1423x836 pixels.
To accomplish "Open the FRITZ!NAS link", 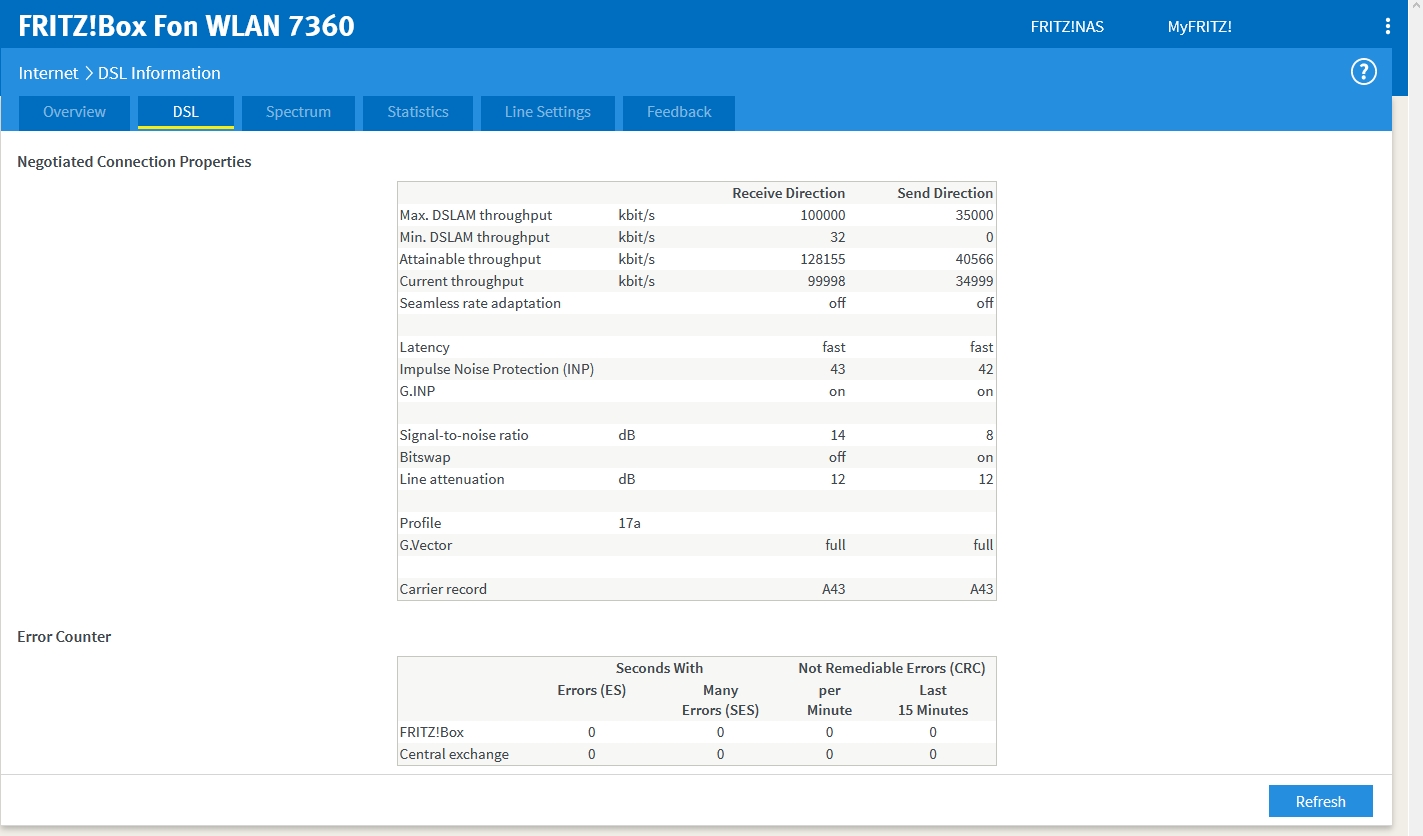I will coord(1067,27).
